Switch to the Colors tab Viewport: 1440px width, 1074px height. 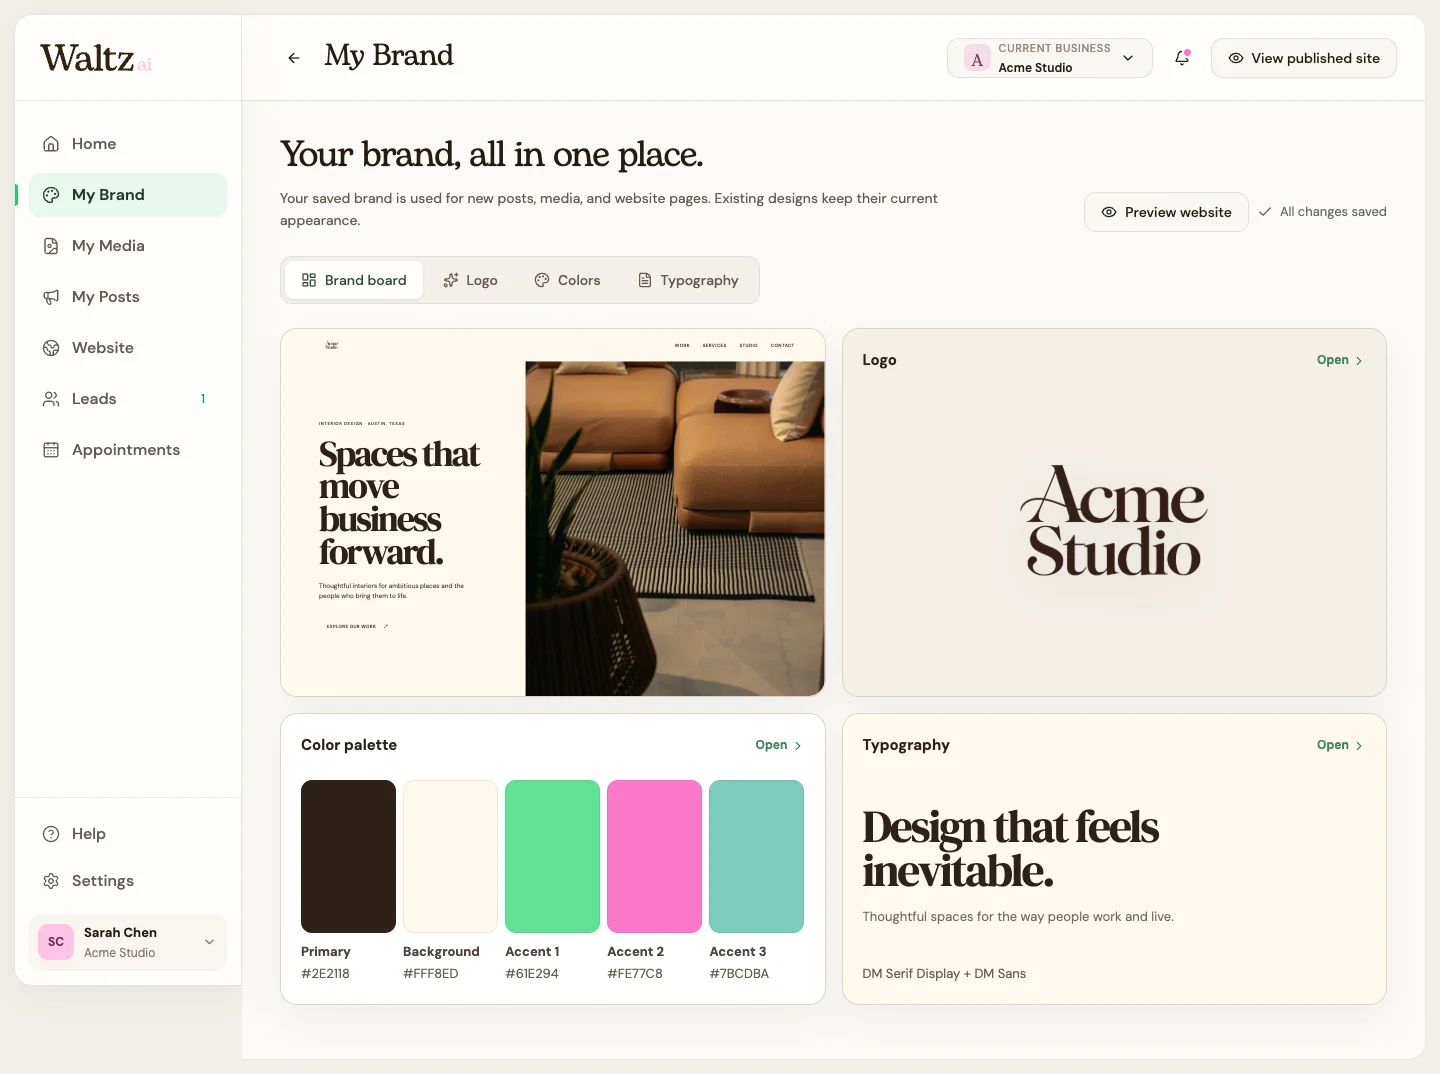[x=567, y=280]
